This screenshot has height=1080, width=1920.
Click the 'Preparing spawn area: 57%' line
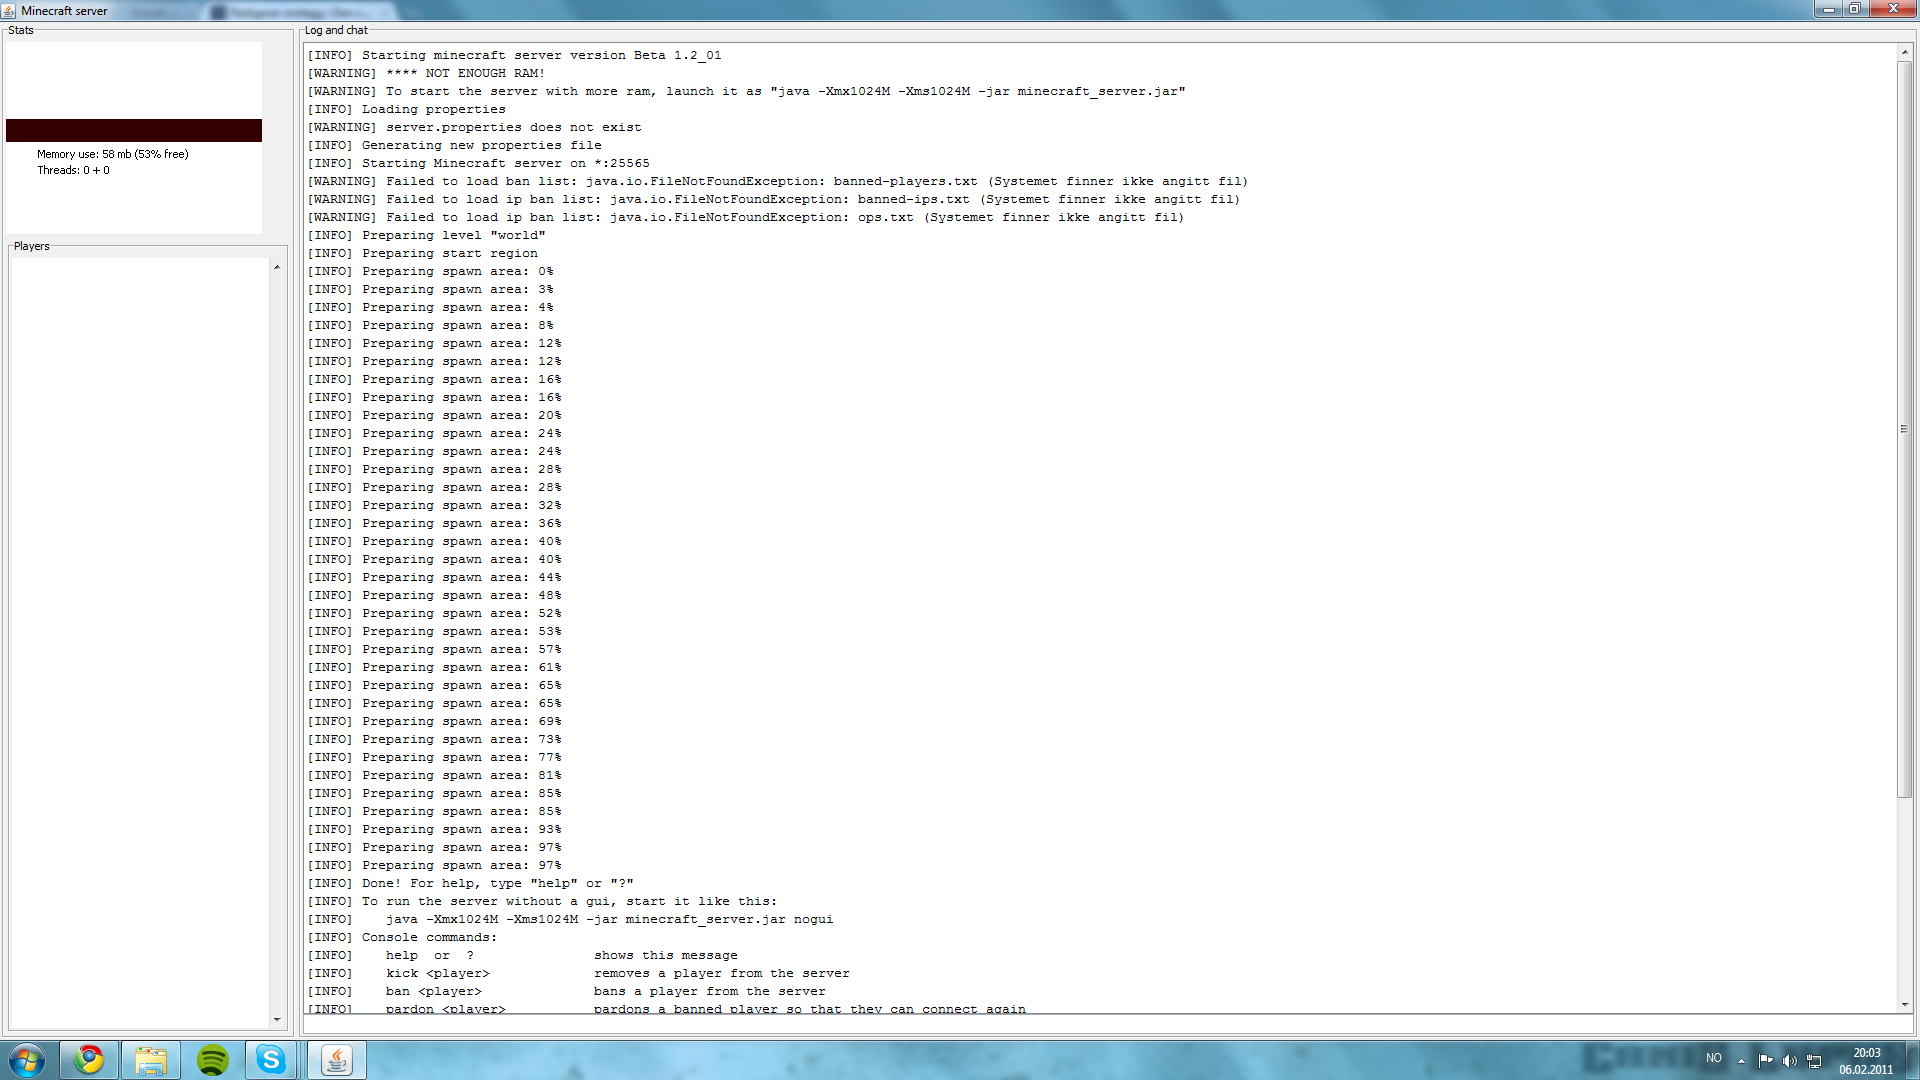tap(435, 649)
